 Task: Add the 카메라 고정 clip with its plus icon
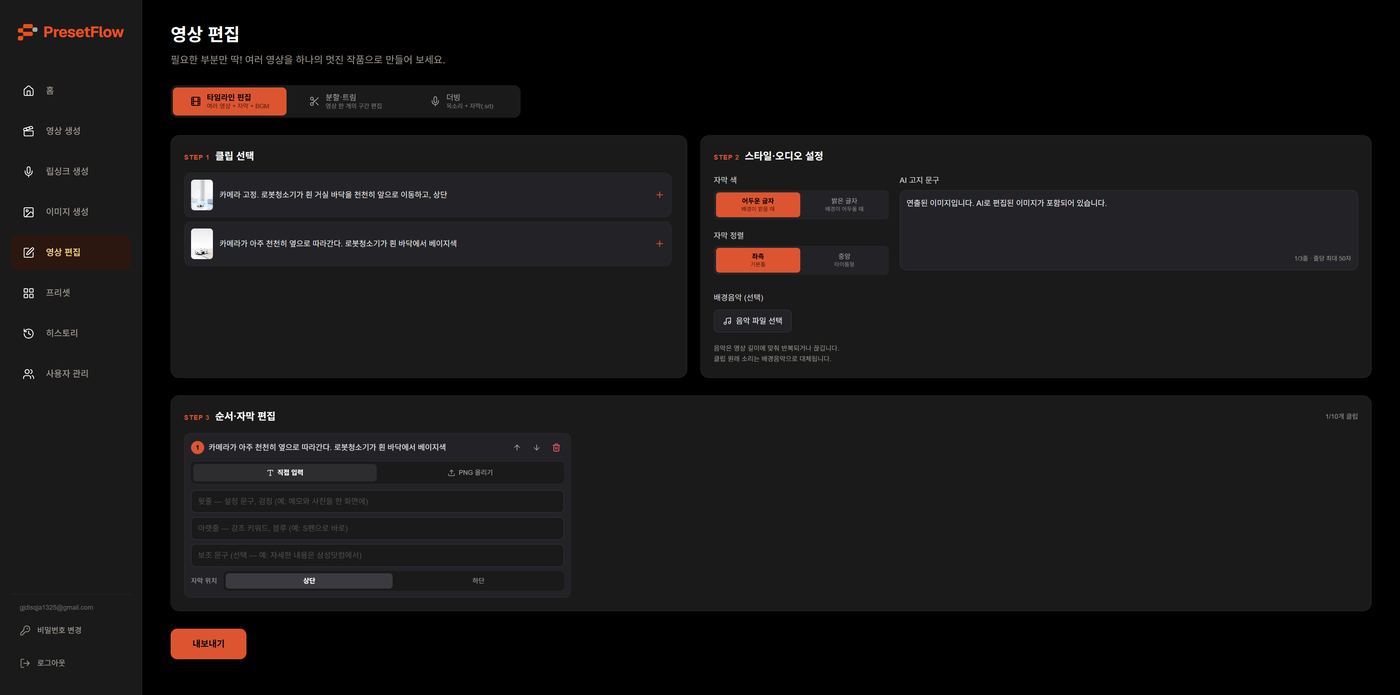pos(659,195)
